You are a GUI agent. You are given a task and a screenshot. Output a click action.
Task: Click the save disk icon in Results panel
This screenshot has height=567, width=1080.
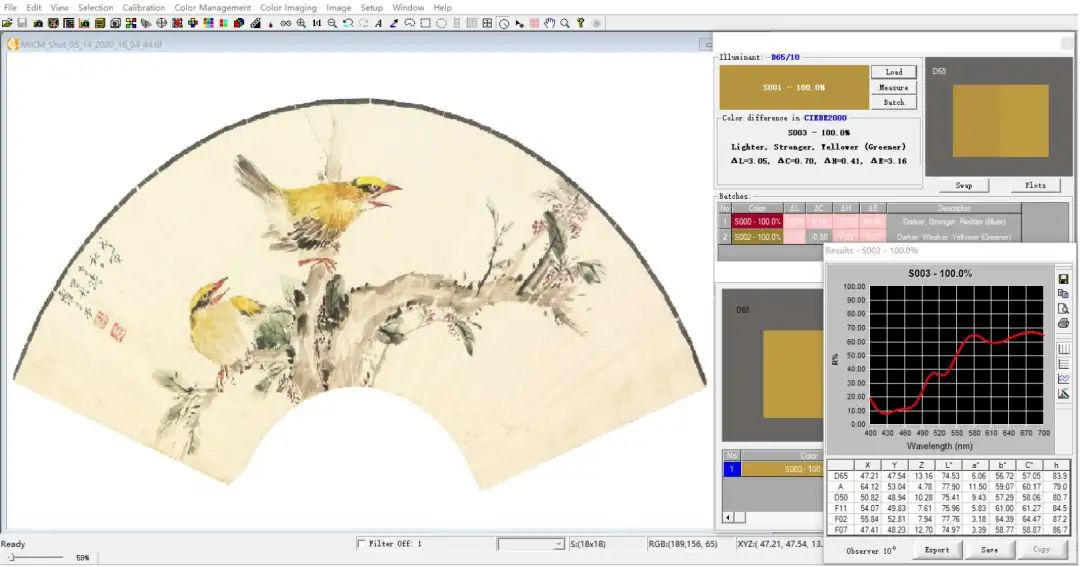(x=1063, y=279)
